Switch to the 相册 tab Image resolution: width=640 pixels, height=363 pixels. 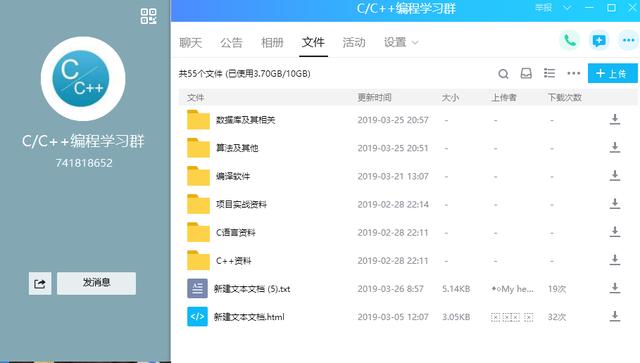[x=272, y=42]
